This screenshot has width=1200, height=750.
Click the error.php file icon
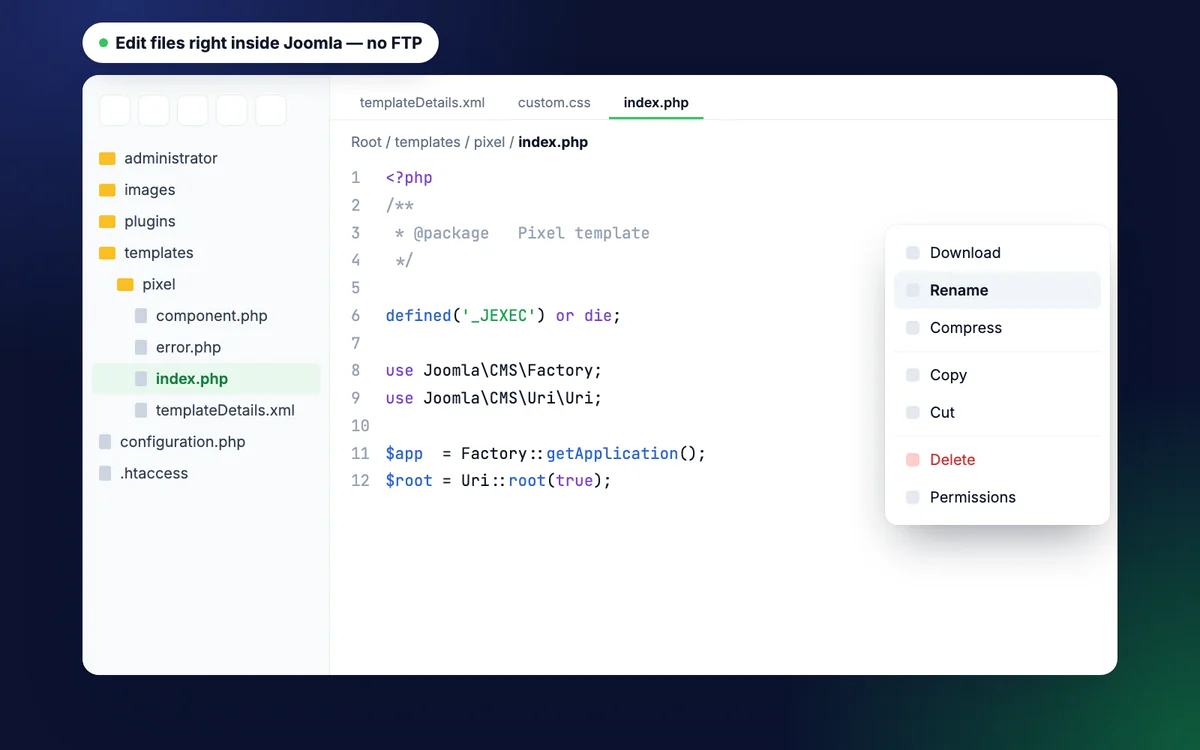pos(141,347)
